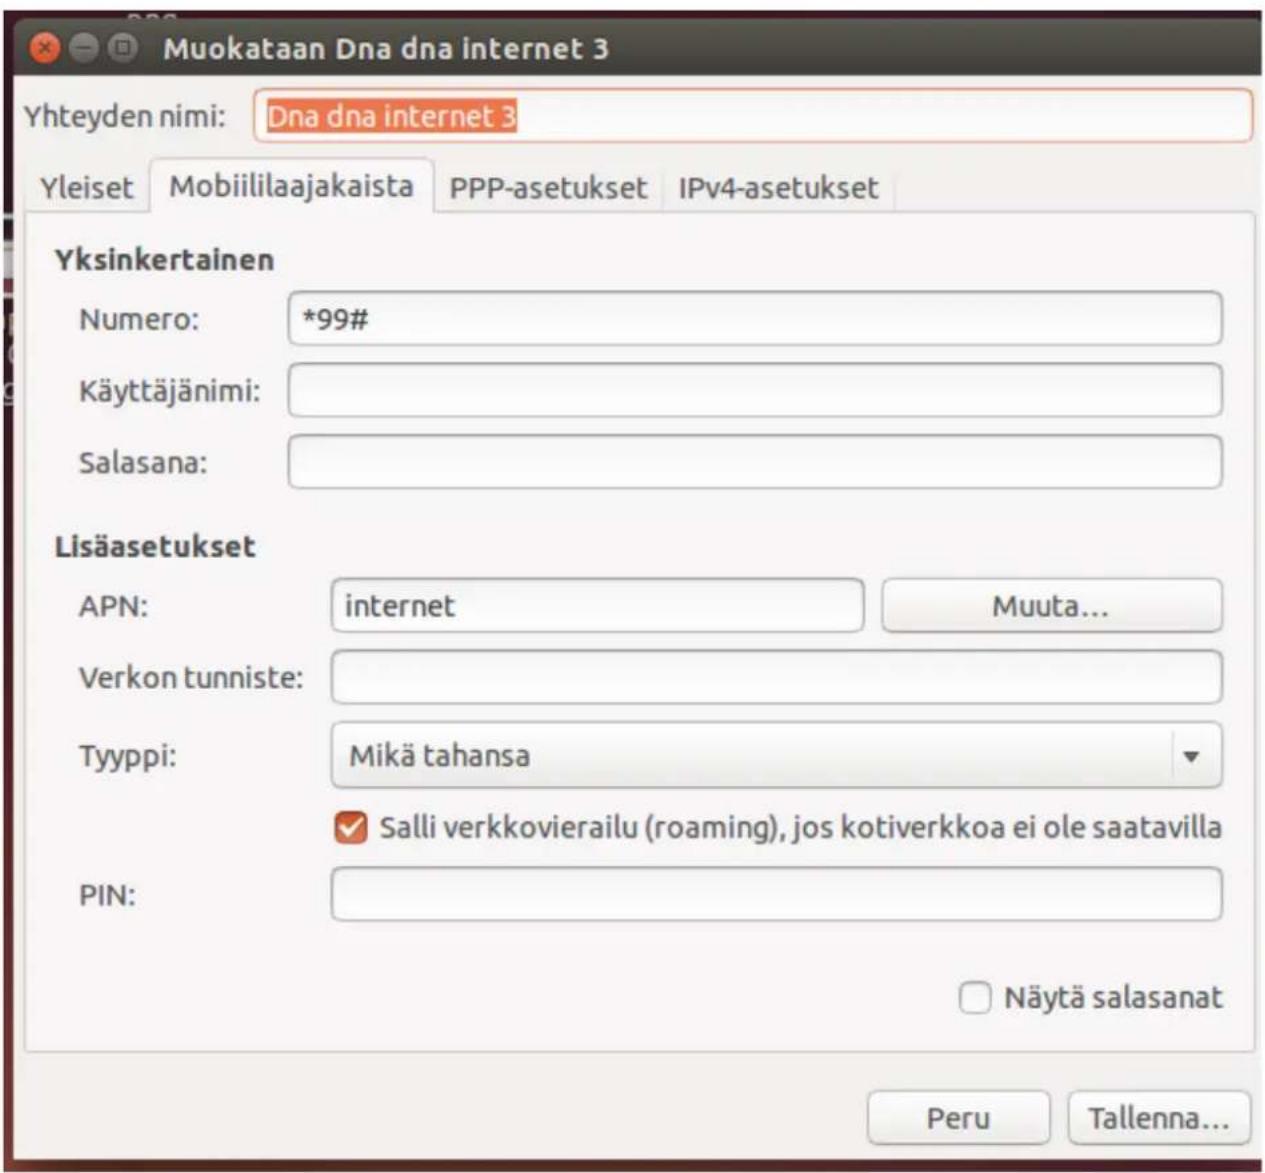Switch to the Yleiset tab
This screenshot has width=1265, height=1173.
86,187
